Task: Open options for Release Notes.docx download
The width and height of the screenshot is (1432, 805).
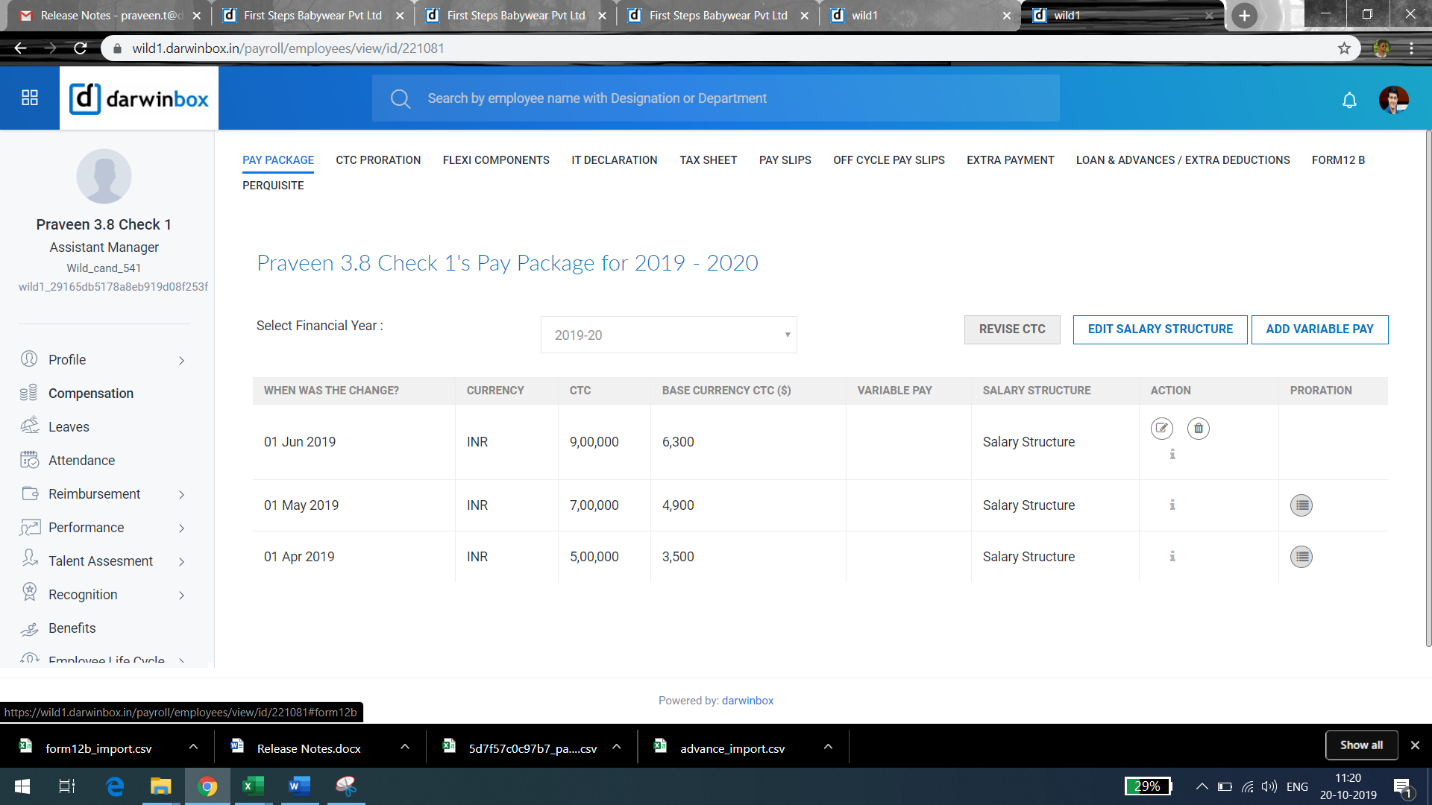Action: click(405, 747)
